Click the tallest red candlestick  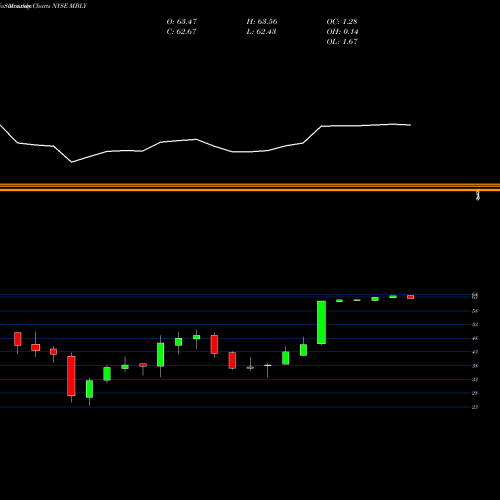click(x=71, y=376)
